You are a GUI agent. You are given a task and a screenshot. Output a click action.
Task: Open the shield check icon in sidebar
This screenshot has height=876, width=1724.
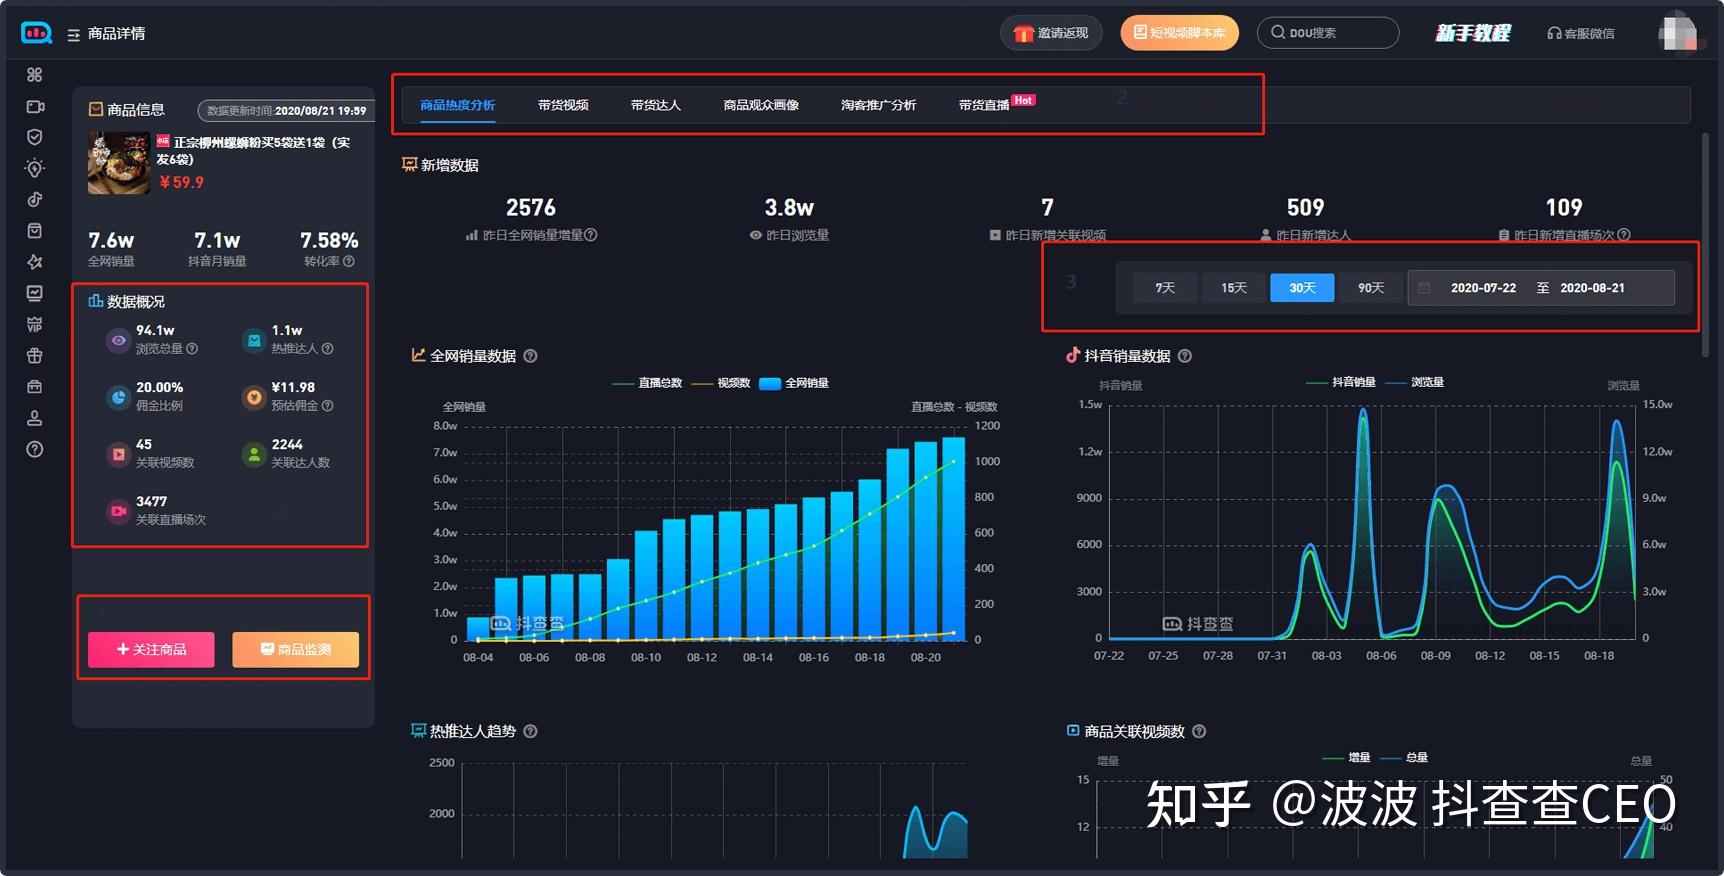pos(35,137)
